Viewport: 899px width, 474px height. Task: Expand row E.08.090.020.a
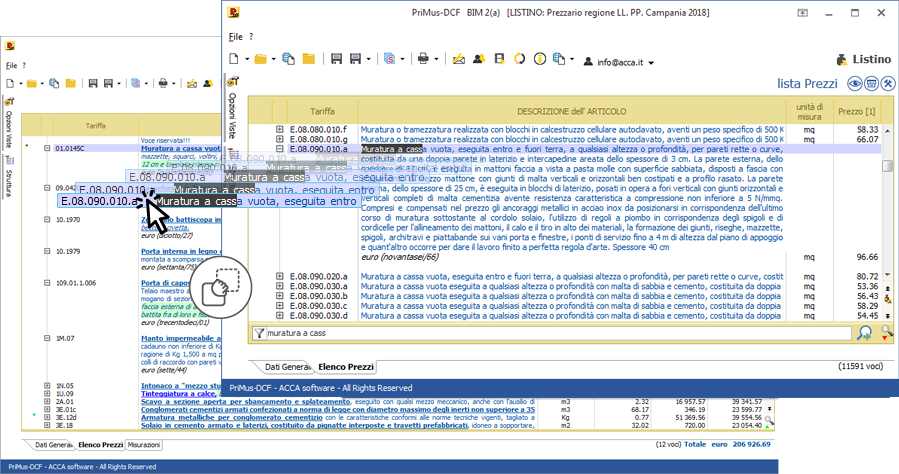point(279,276)
